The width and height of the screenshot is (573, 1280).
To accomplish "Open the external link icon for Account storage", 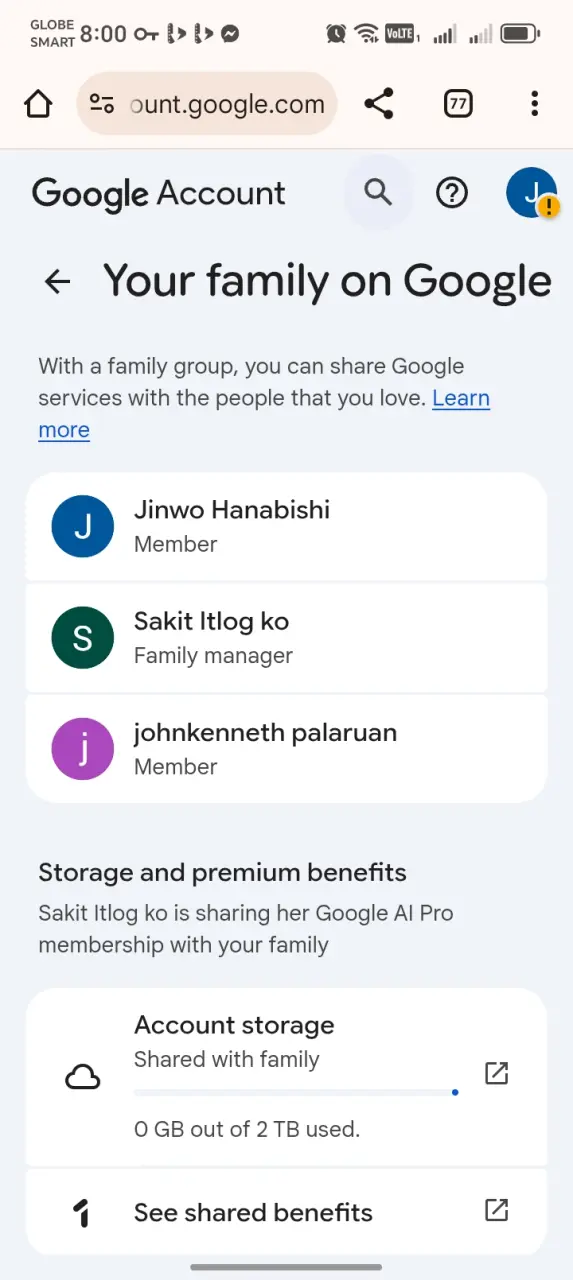I will point(497,1073).
